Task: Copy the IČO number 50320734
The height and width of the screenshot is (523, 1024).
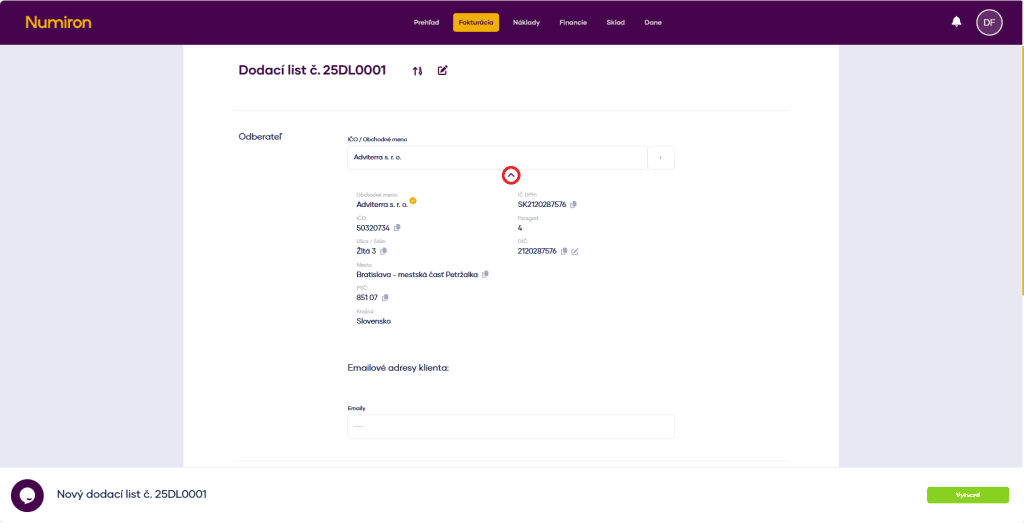Action: [x=397, y=228]
